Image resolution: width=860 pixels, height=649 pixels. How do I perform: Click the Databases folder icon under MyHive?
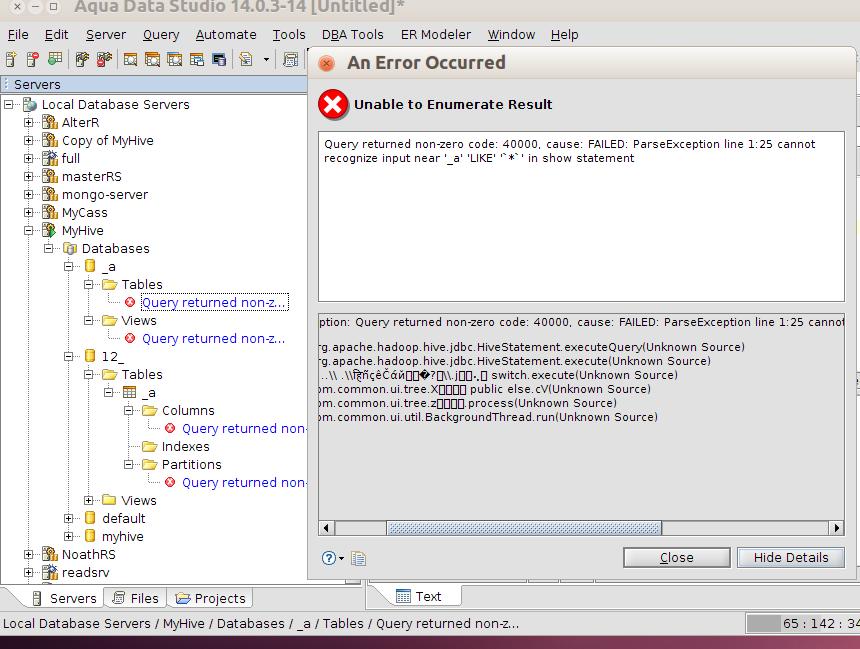coord(70,248)
